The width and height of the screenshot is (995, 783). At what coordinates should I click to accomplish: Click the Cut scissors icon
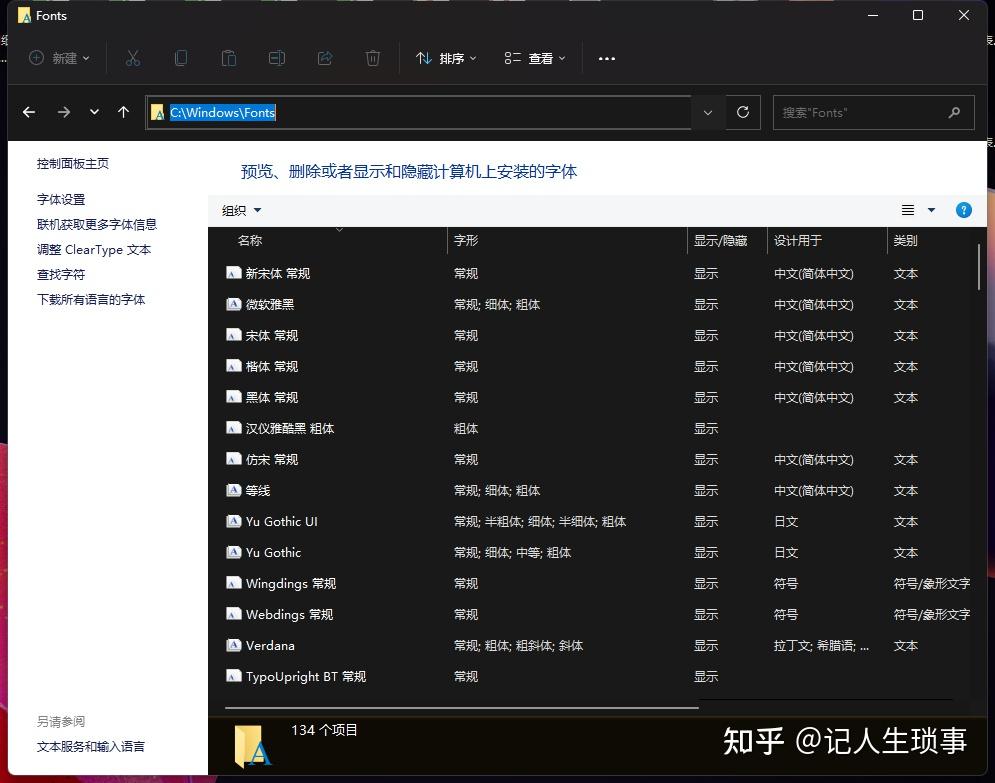click(x=133, y=58)
